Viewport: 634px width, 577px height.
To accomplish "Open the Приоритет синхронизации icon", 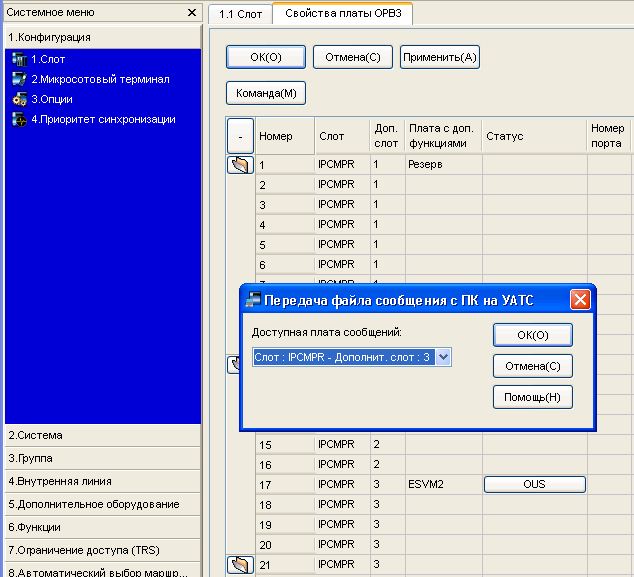I will (19, 119).
